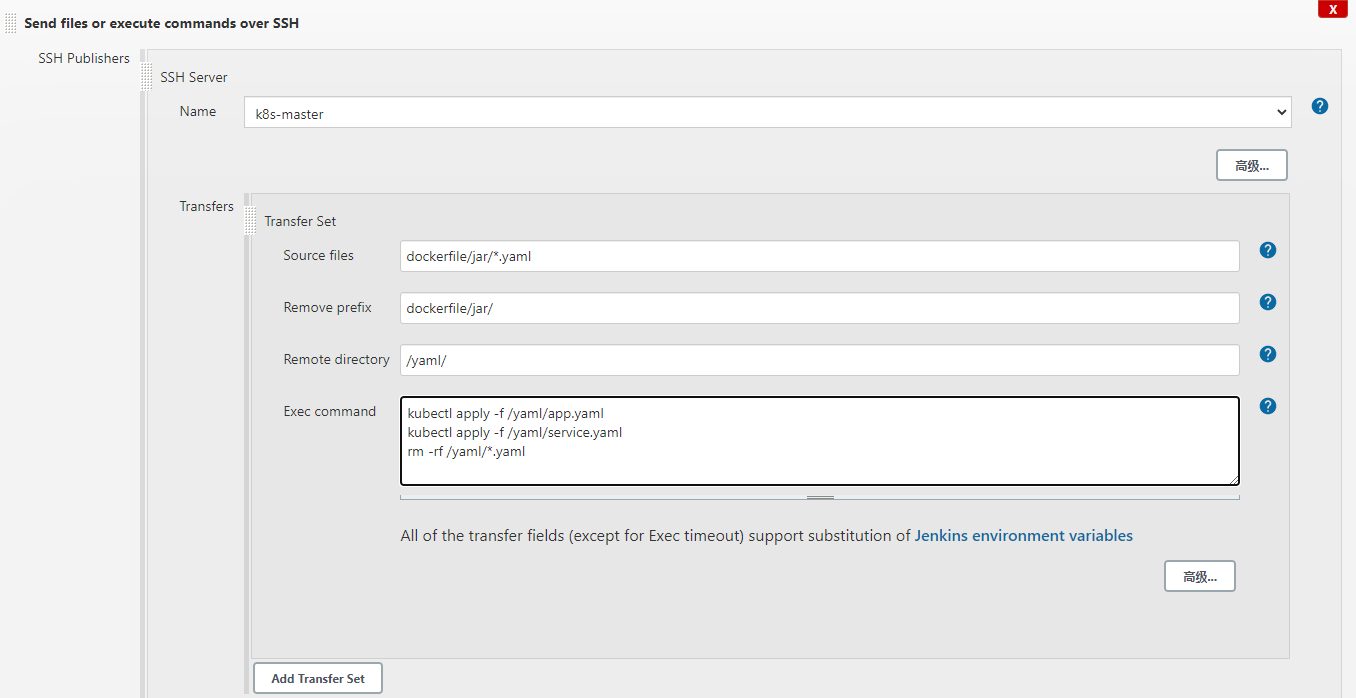Click the Add Transfer Set button
The height and width of the screenshot is (698, 1356).
318,678
